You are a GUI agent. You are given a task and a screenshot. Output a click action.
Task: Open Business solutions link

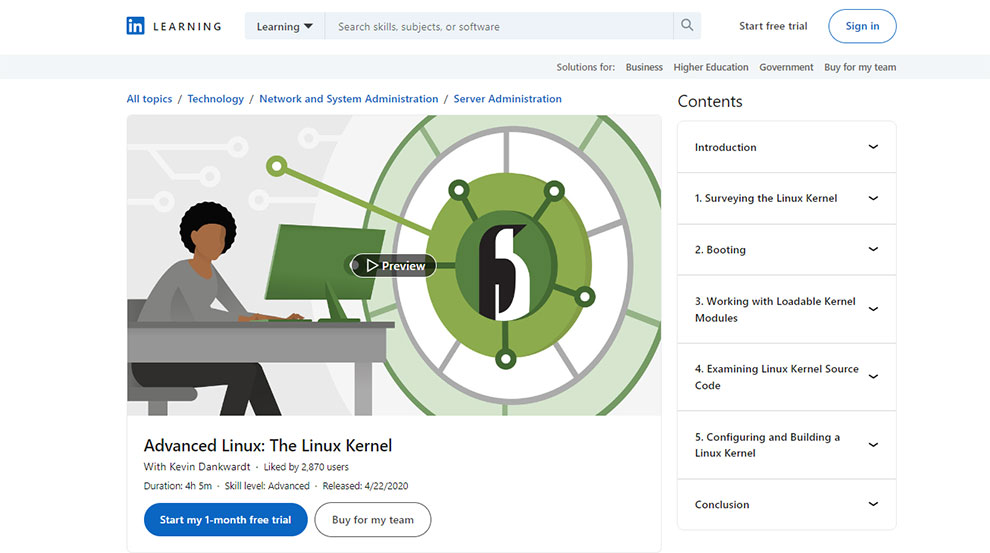(x=644, y=67)
